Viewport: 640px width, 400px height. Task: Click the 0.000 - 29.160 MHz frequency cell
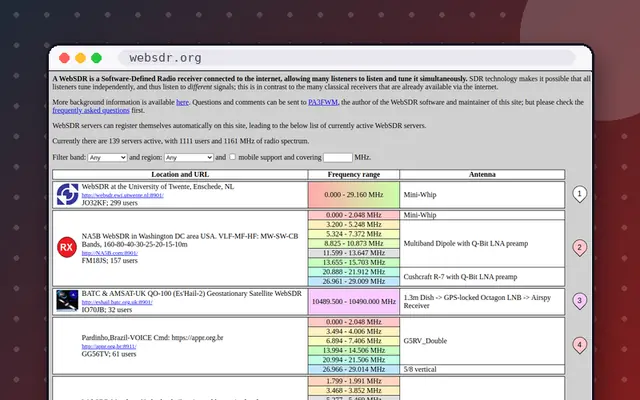click(354, 195)
